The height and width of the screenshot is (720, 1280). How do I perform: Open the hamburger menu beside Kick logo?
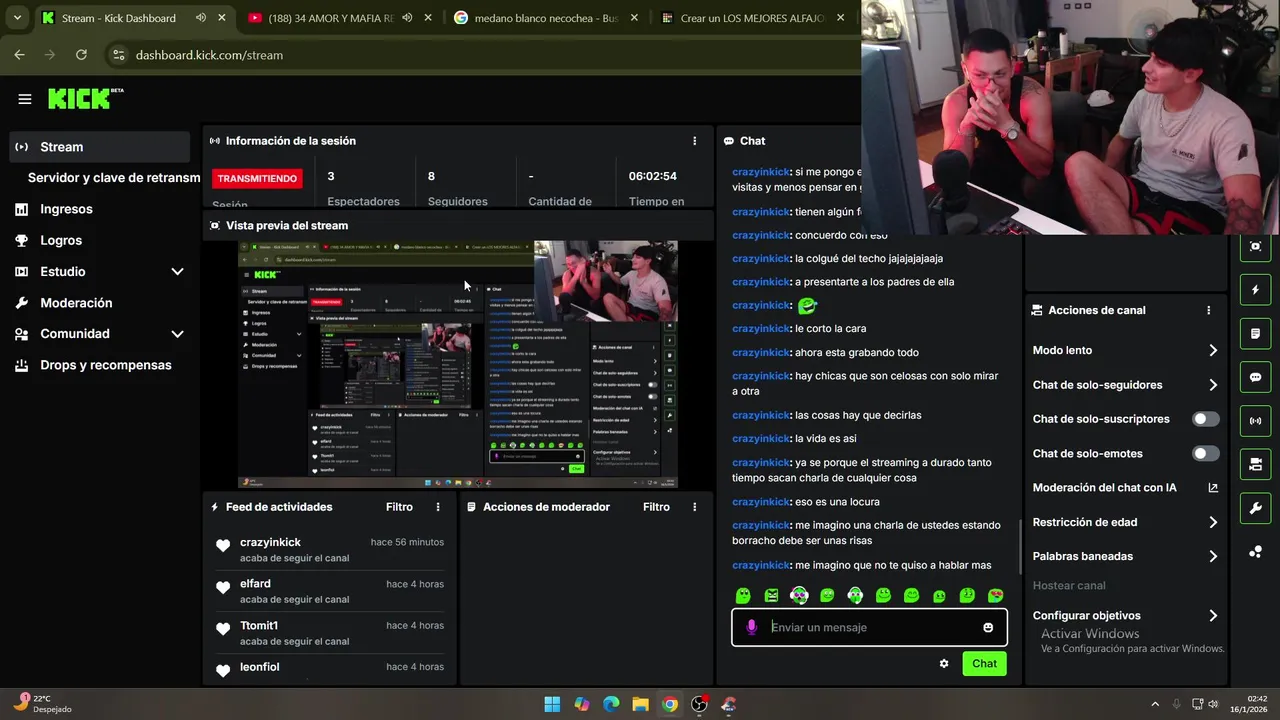click(25, 99)
